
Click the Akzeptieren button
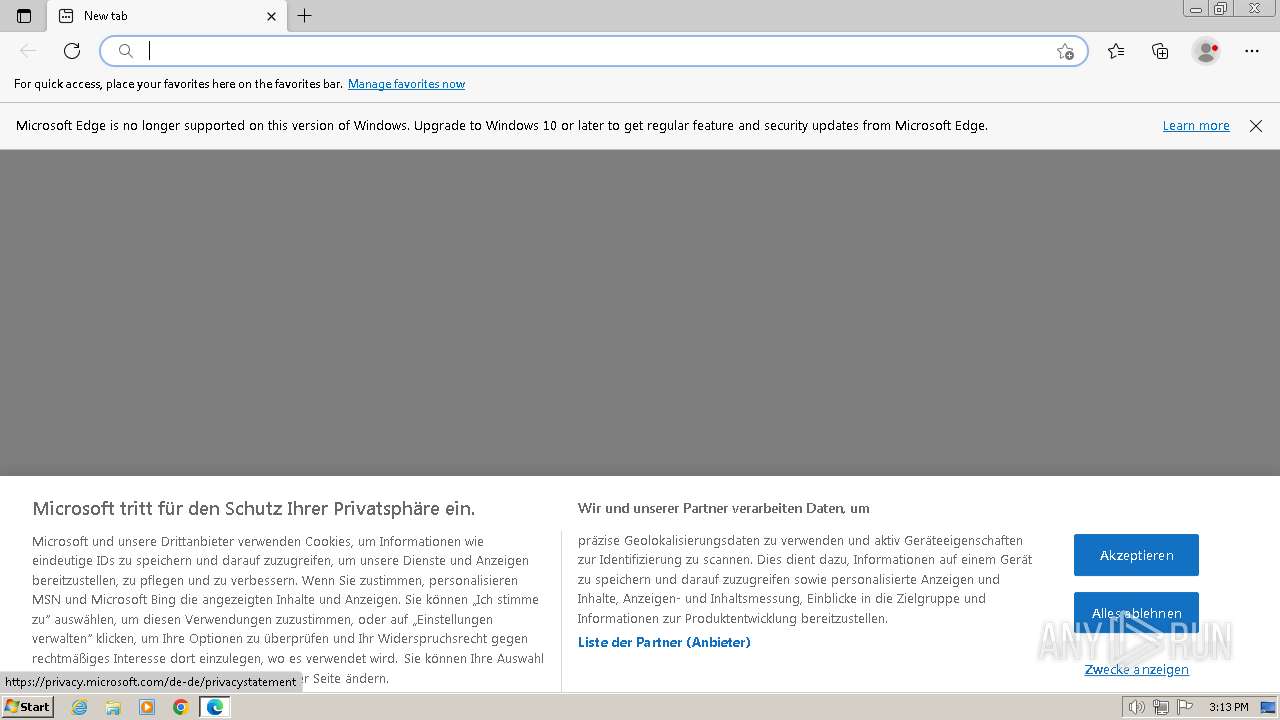pos(1136,555)
